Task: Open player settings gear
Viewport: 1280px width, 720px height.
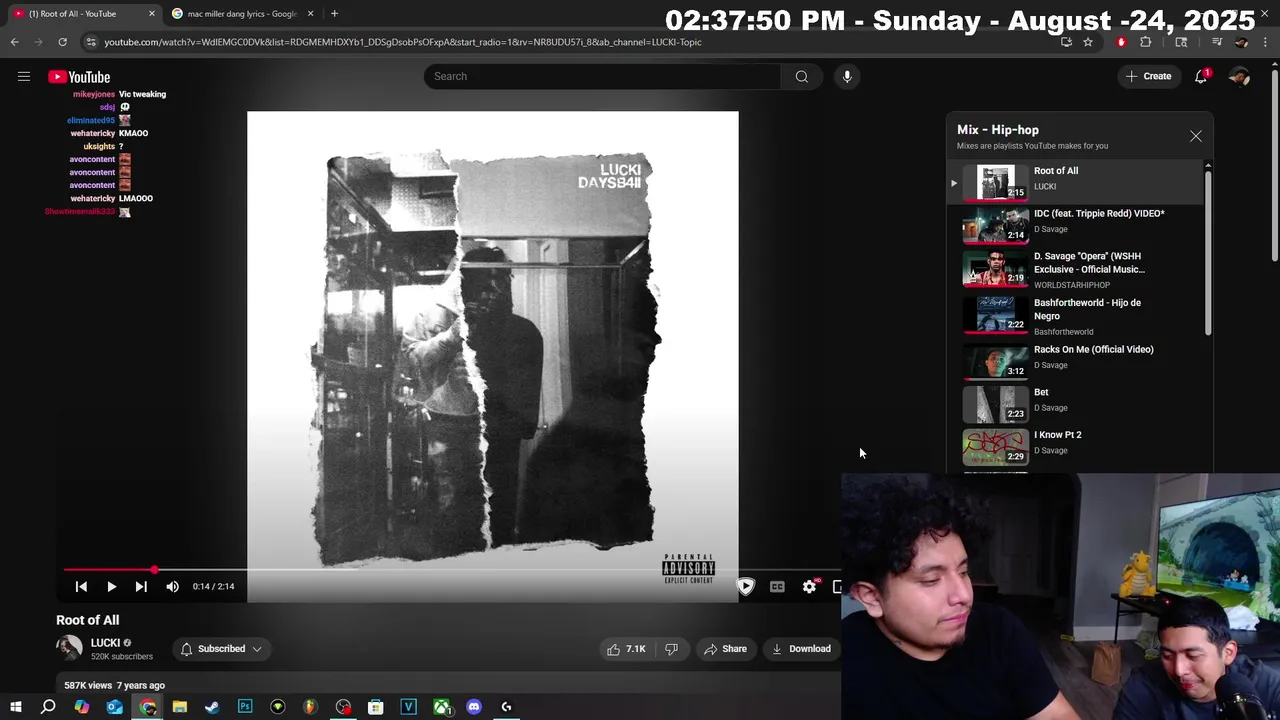Action: [809, 587]
